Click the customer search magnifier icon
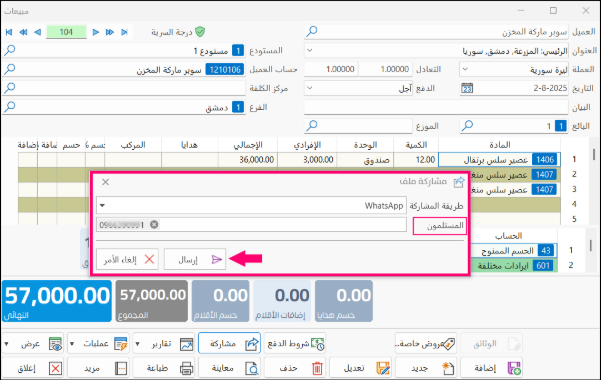 tap(312, 31)
